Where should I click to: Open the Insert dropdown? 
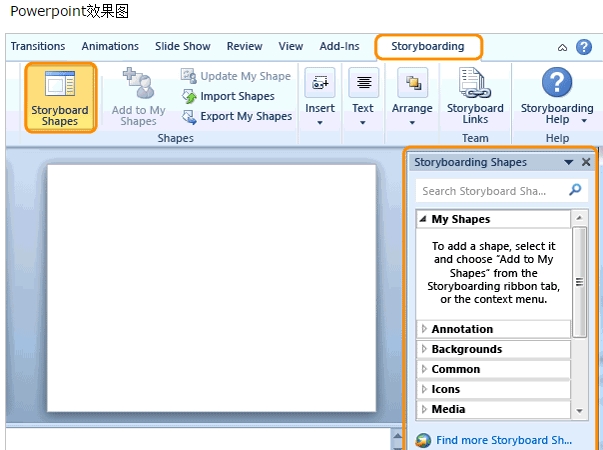(320, 96)
